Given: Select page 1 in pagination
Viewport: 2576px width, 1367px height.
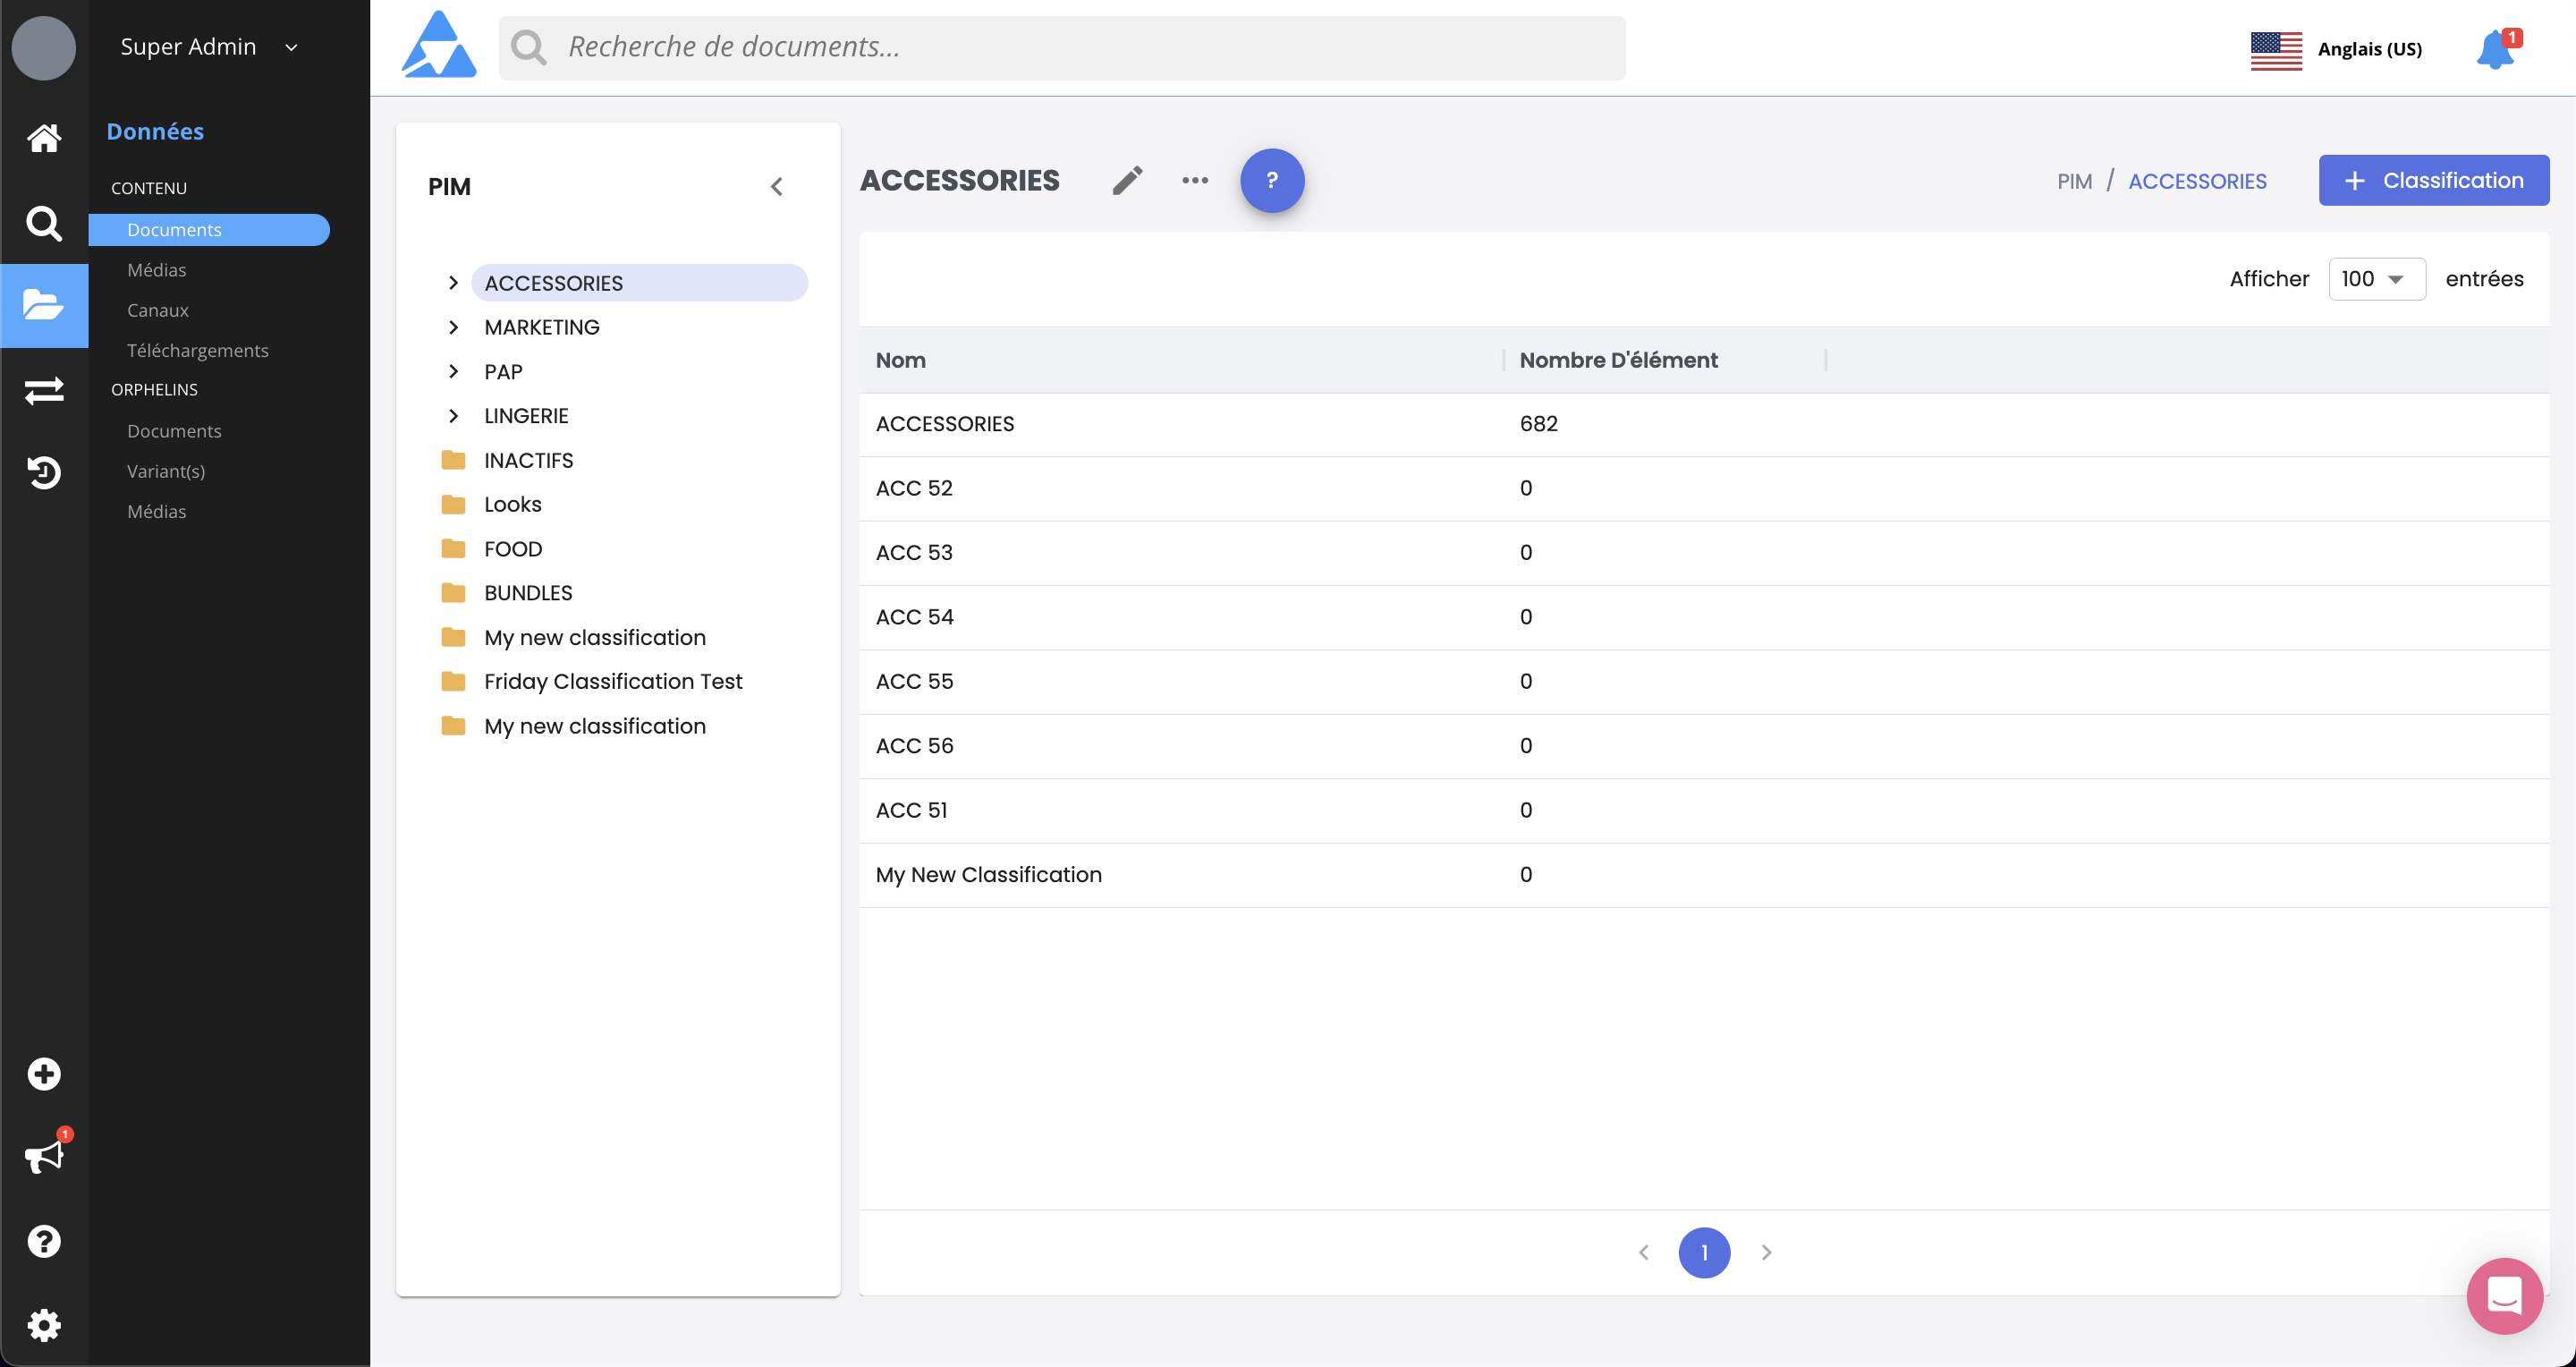Looking at the screenshot, I should pyautogui.click(x=1704, y=1252).
